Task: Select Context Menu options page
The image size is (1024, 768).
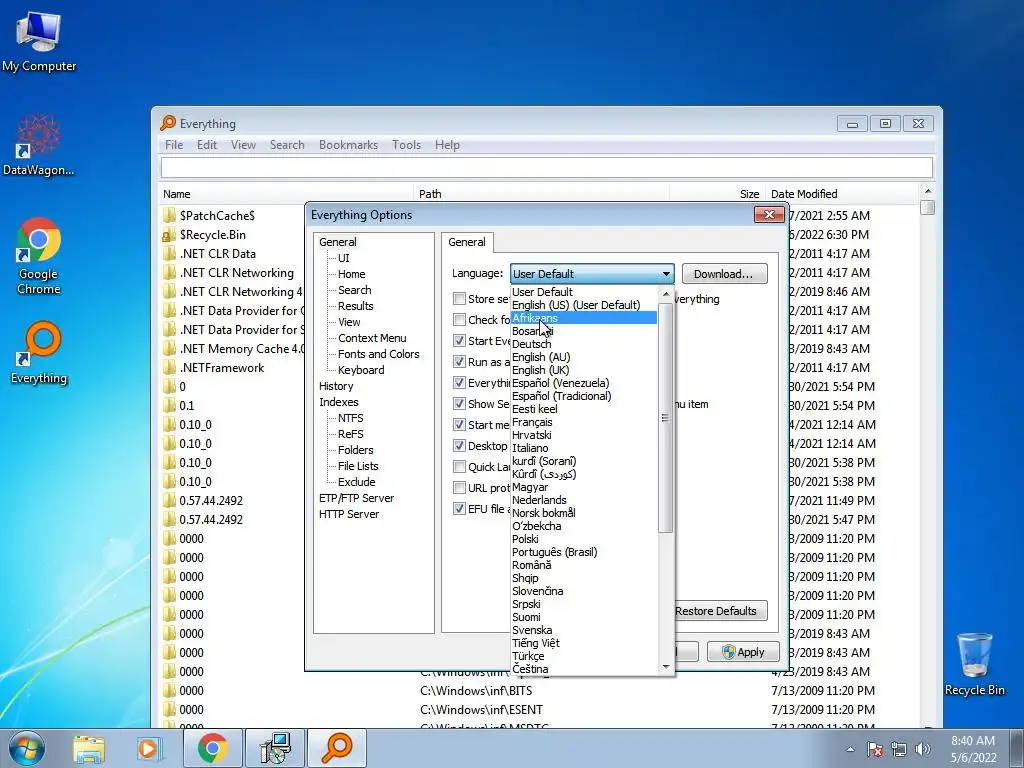Action: coord(372,338)
